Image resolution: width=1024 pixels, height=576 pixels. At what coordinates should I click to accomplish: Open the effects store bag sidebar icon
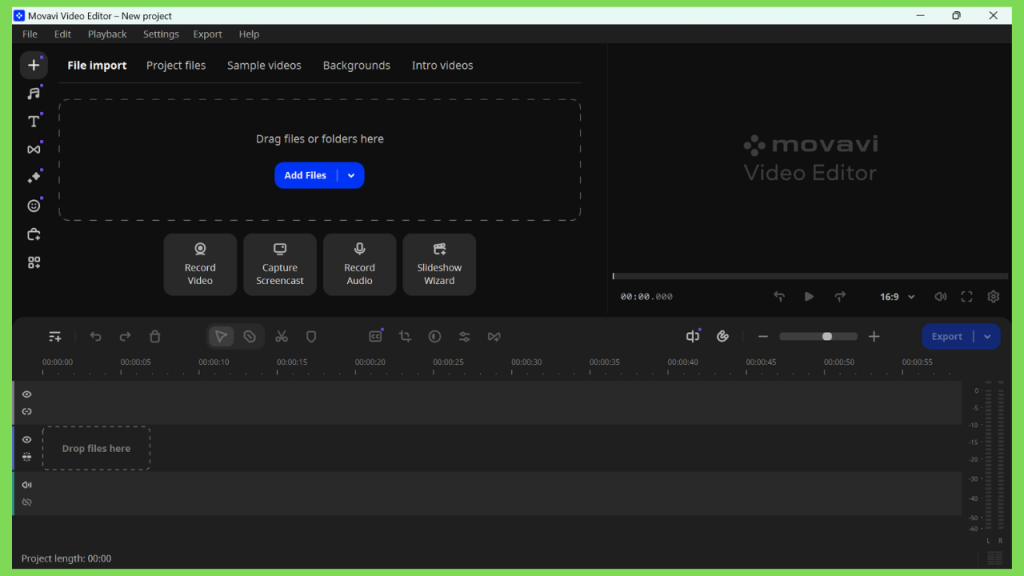[33, 234]
